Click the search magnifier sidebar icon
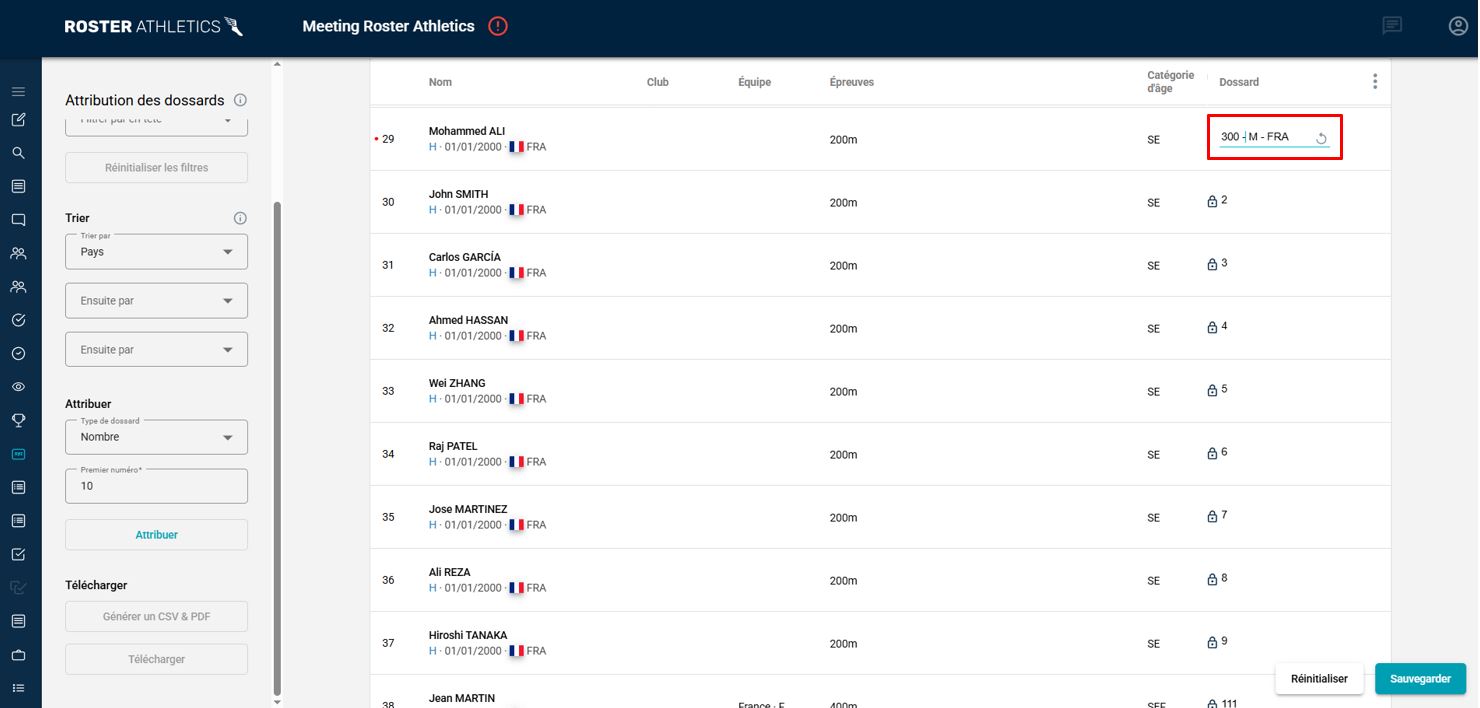 tap(18, 153)
